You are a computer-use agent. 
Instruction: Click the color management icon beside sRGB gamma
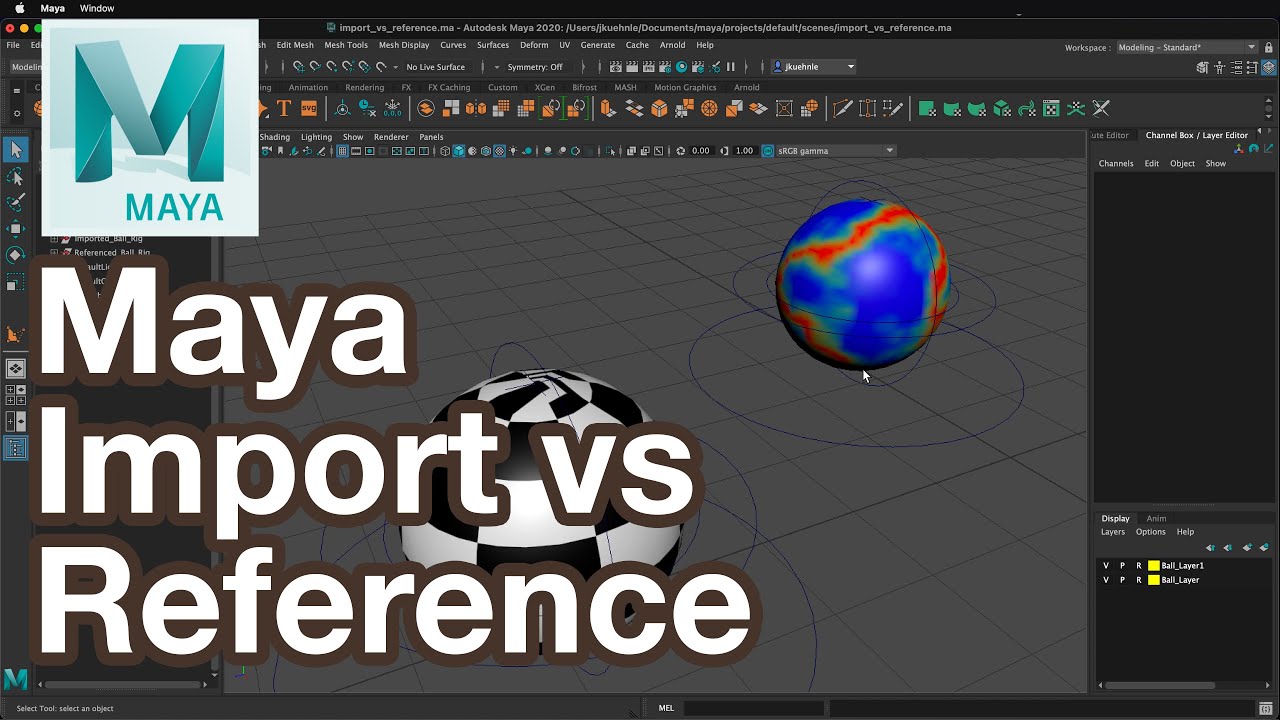coord(768,151)
